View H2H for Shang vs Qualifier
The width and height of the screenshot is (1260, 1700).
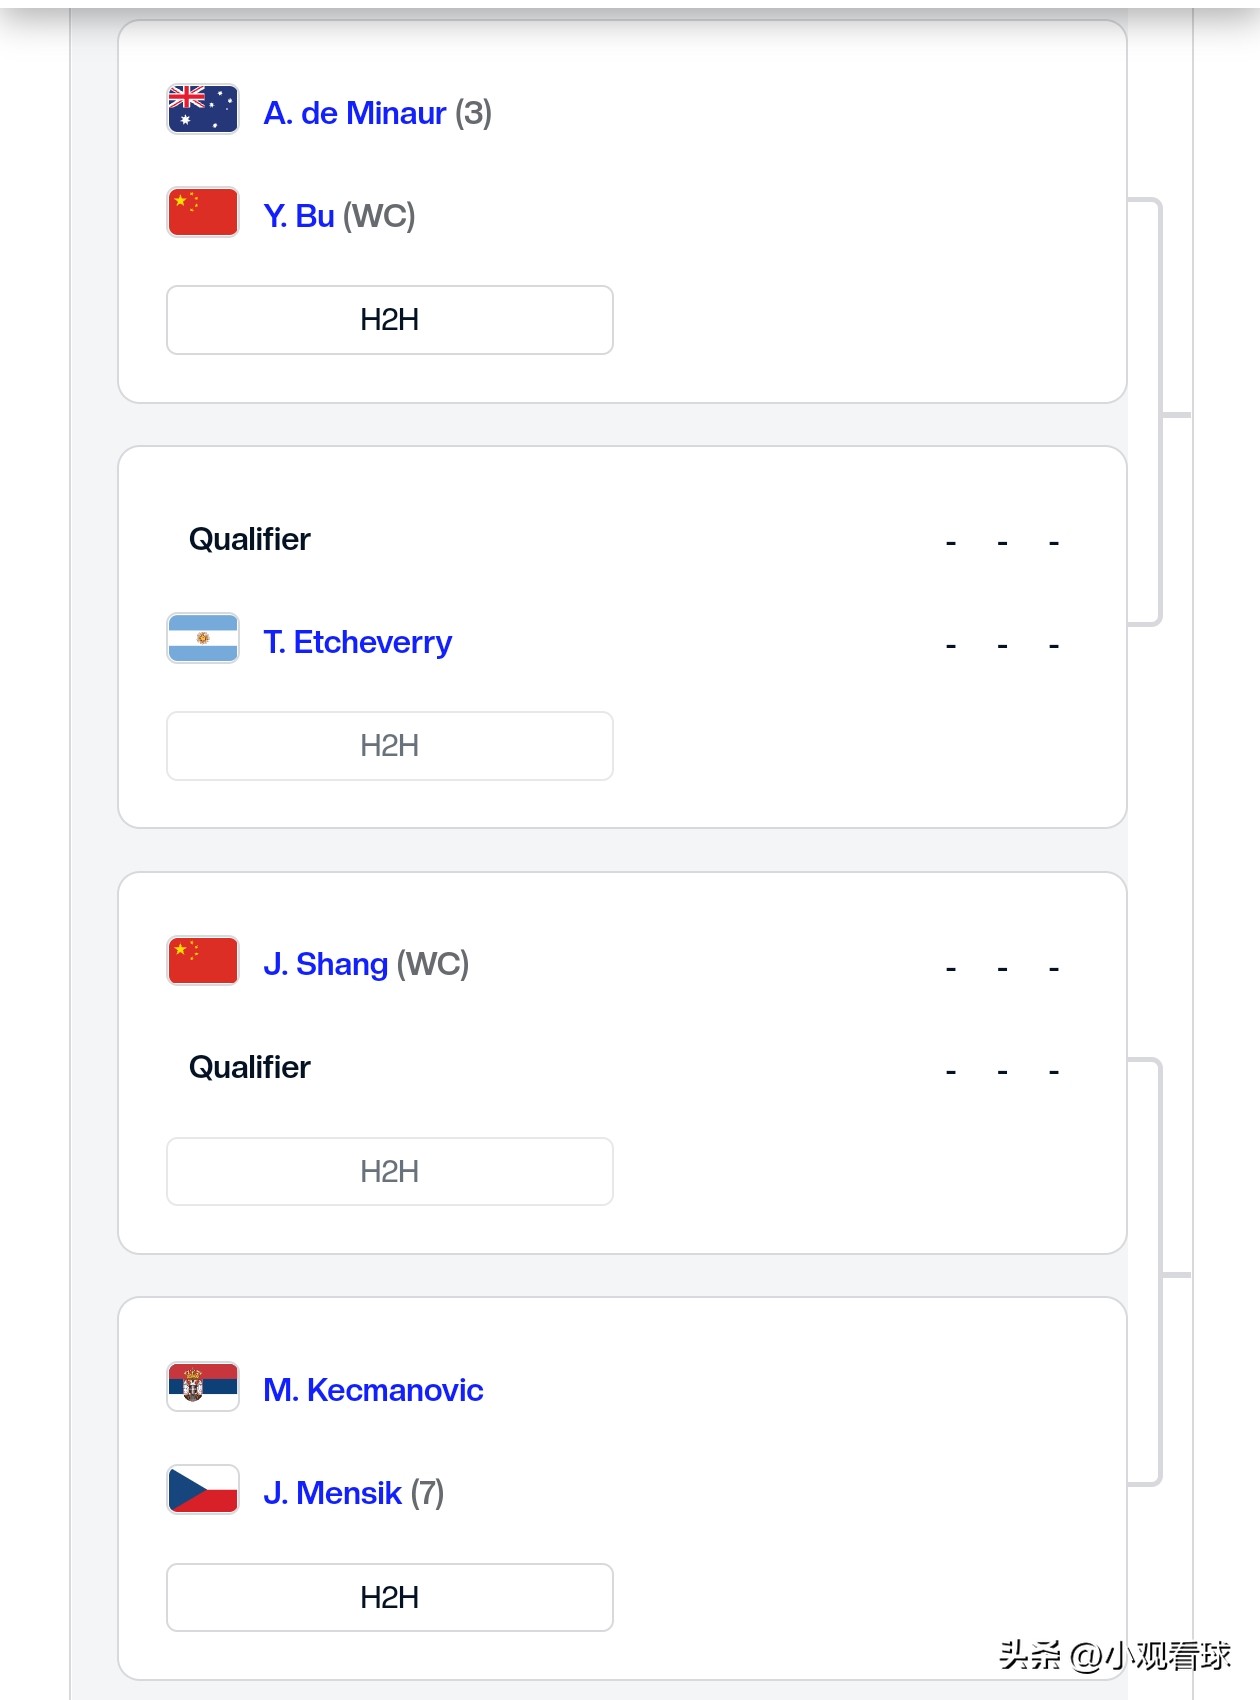(x=389, y=1172)
